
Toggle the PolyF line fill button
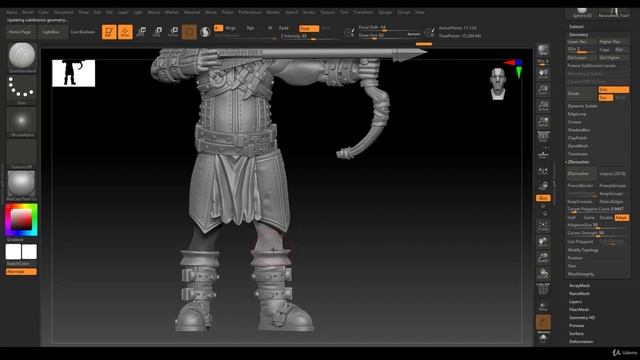[x=543, y=289]
